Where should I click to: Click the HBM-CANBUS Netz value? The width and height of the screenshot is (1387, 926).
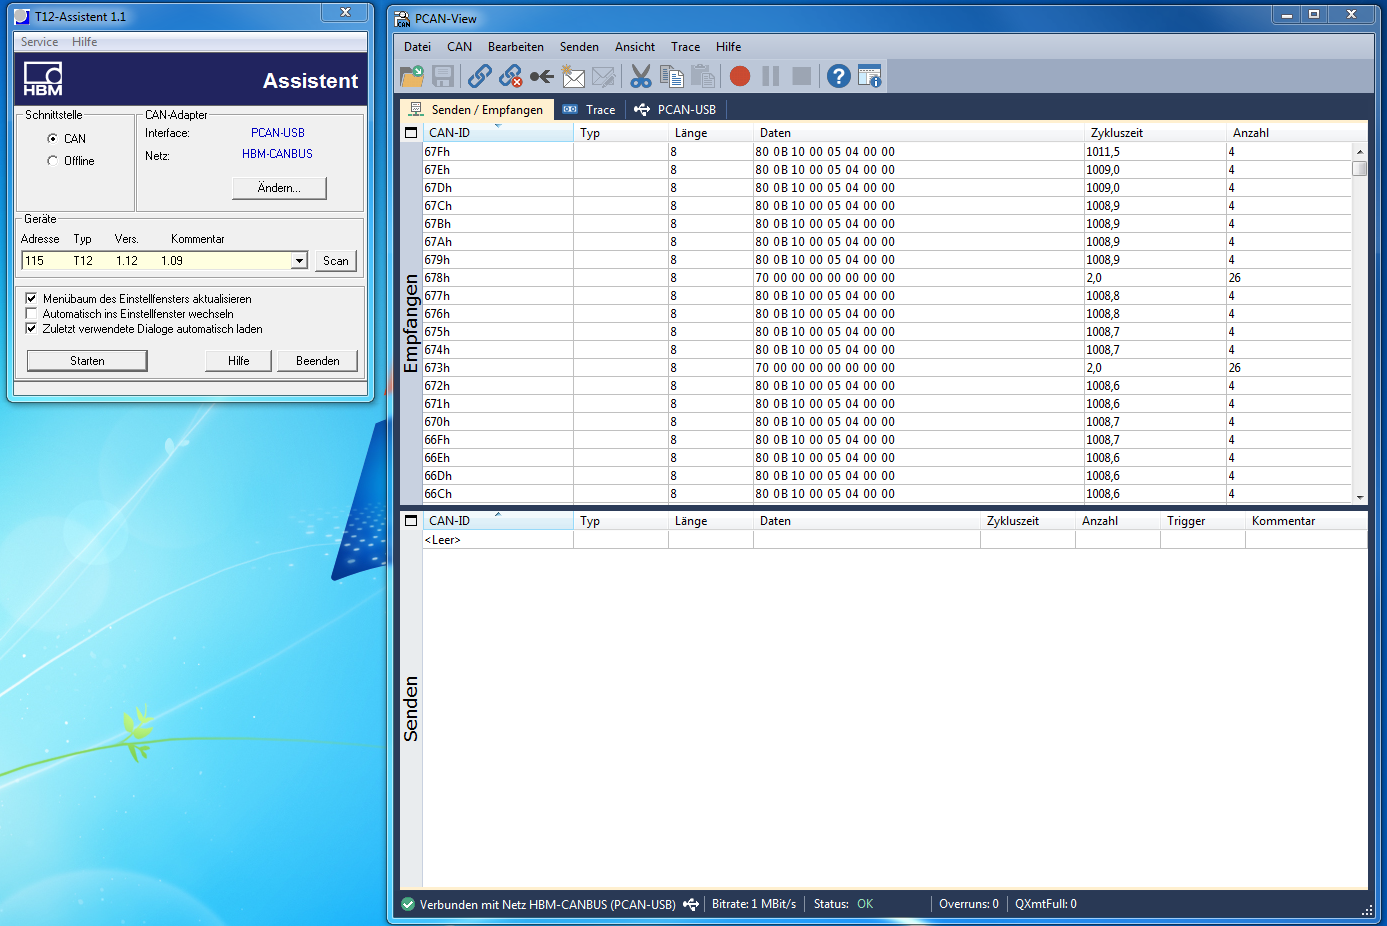[277, 154]
